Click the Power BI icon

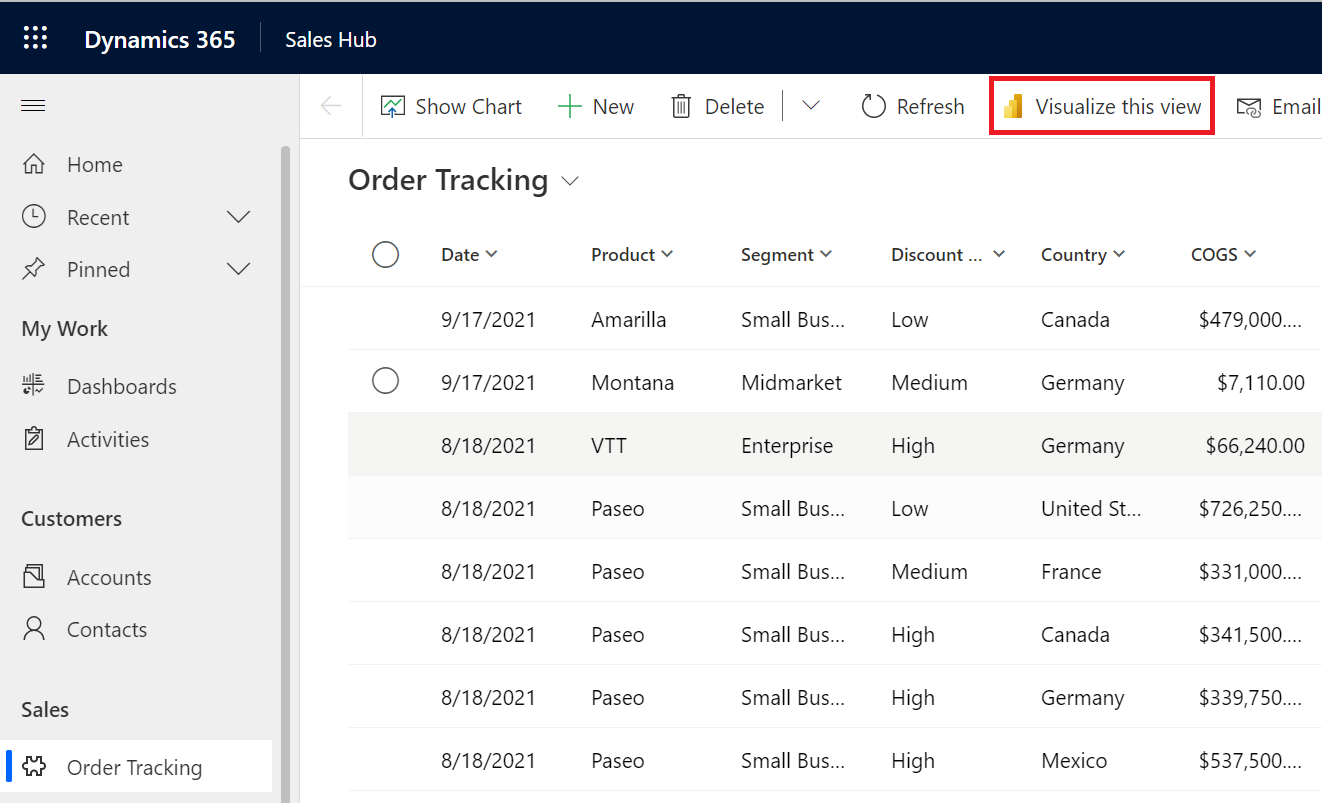pyautogui.click(x=1013, y=106)
